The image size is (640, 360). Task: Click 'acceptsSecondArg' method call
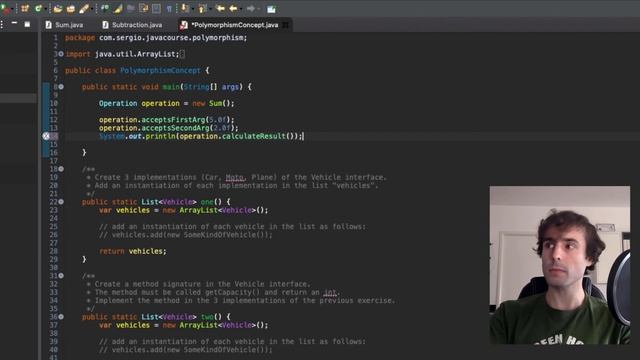click(x=176, y=128)
